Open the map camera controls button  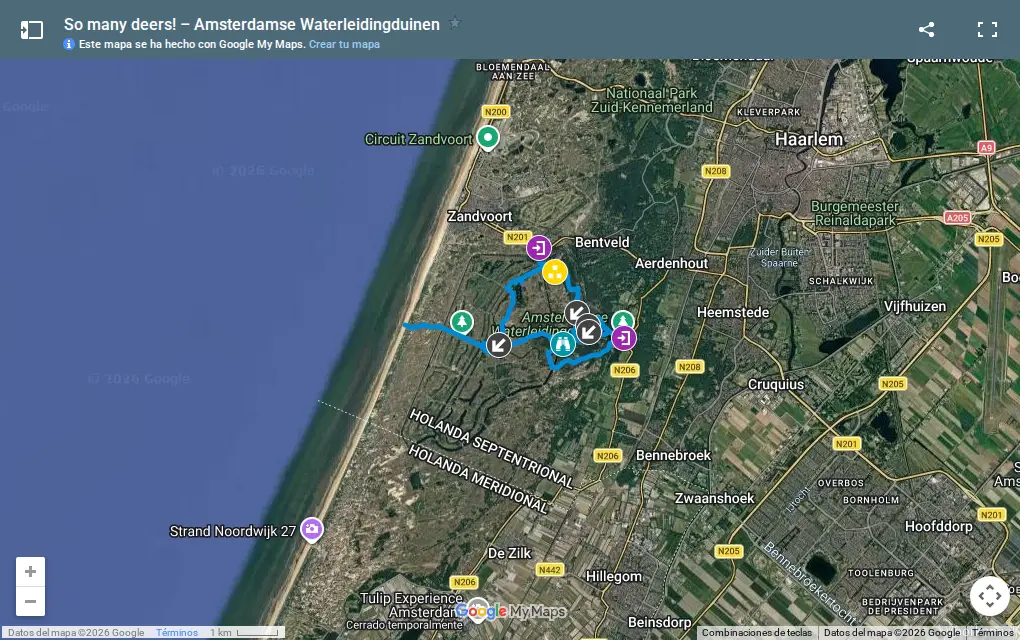pyautogui.click(x=989, y=596)
